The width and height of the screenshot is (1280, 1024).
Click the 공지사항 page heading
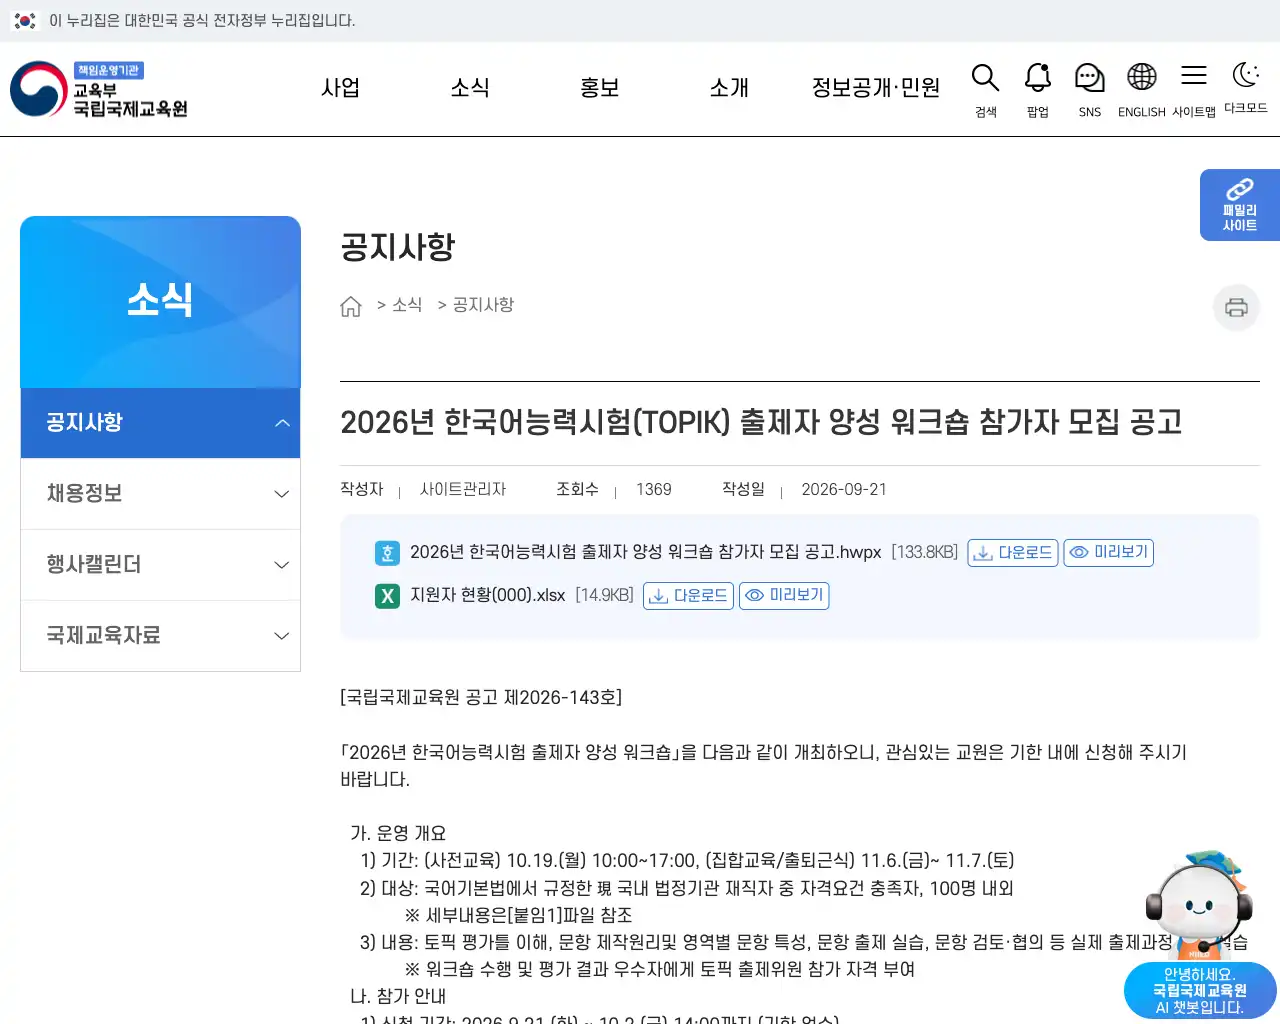398,247
